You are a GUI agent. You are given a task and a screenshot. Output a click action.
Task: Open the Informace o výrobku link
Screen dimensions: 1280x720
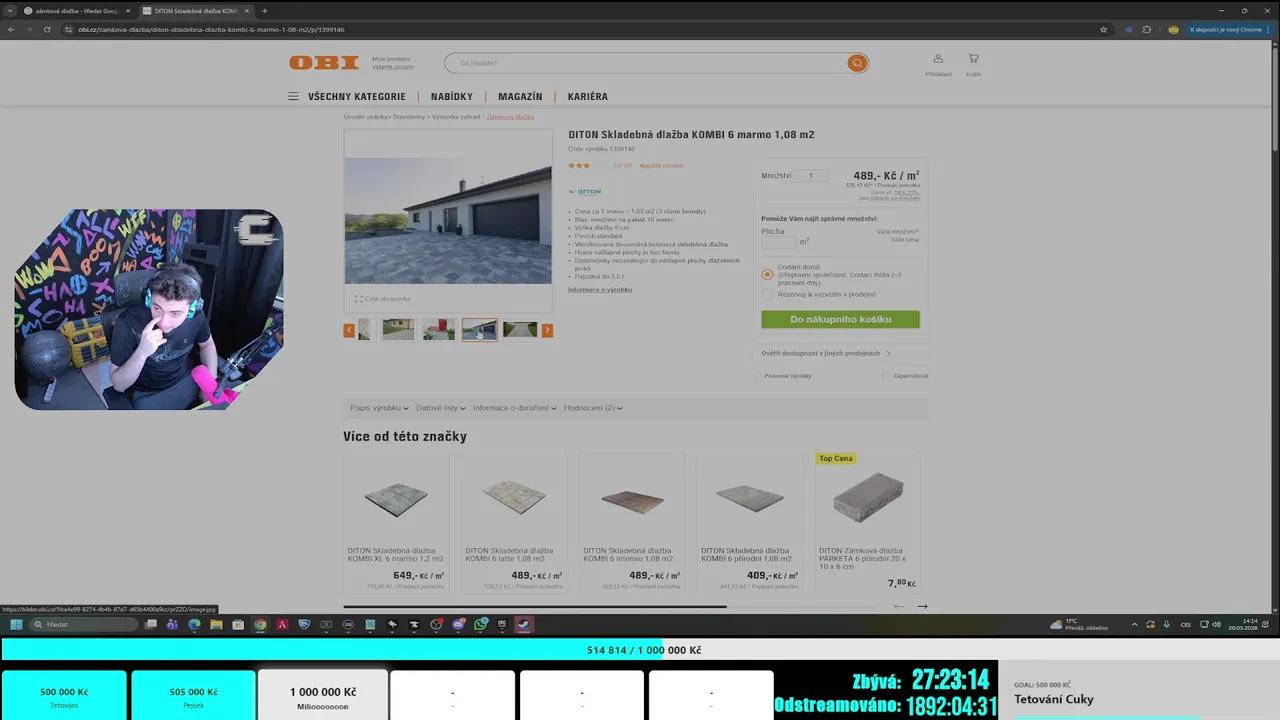[x=600, y=290]
